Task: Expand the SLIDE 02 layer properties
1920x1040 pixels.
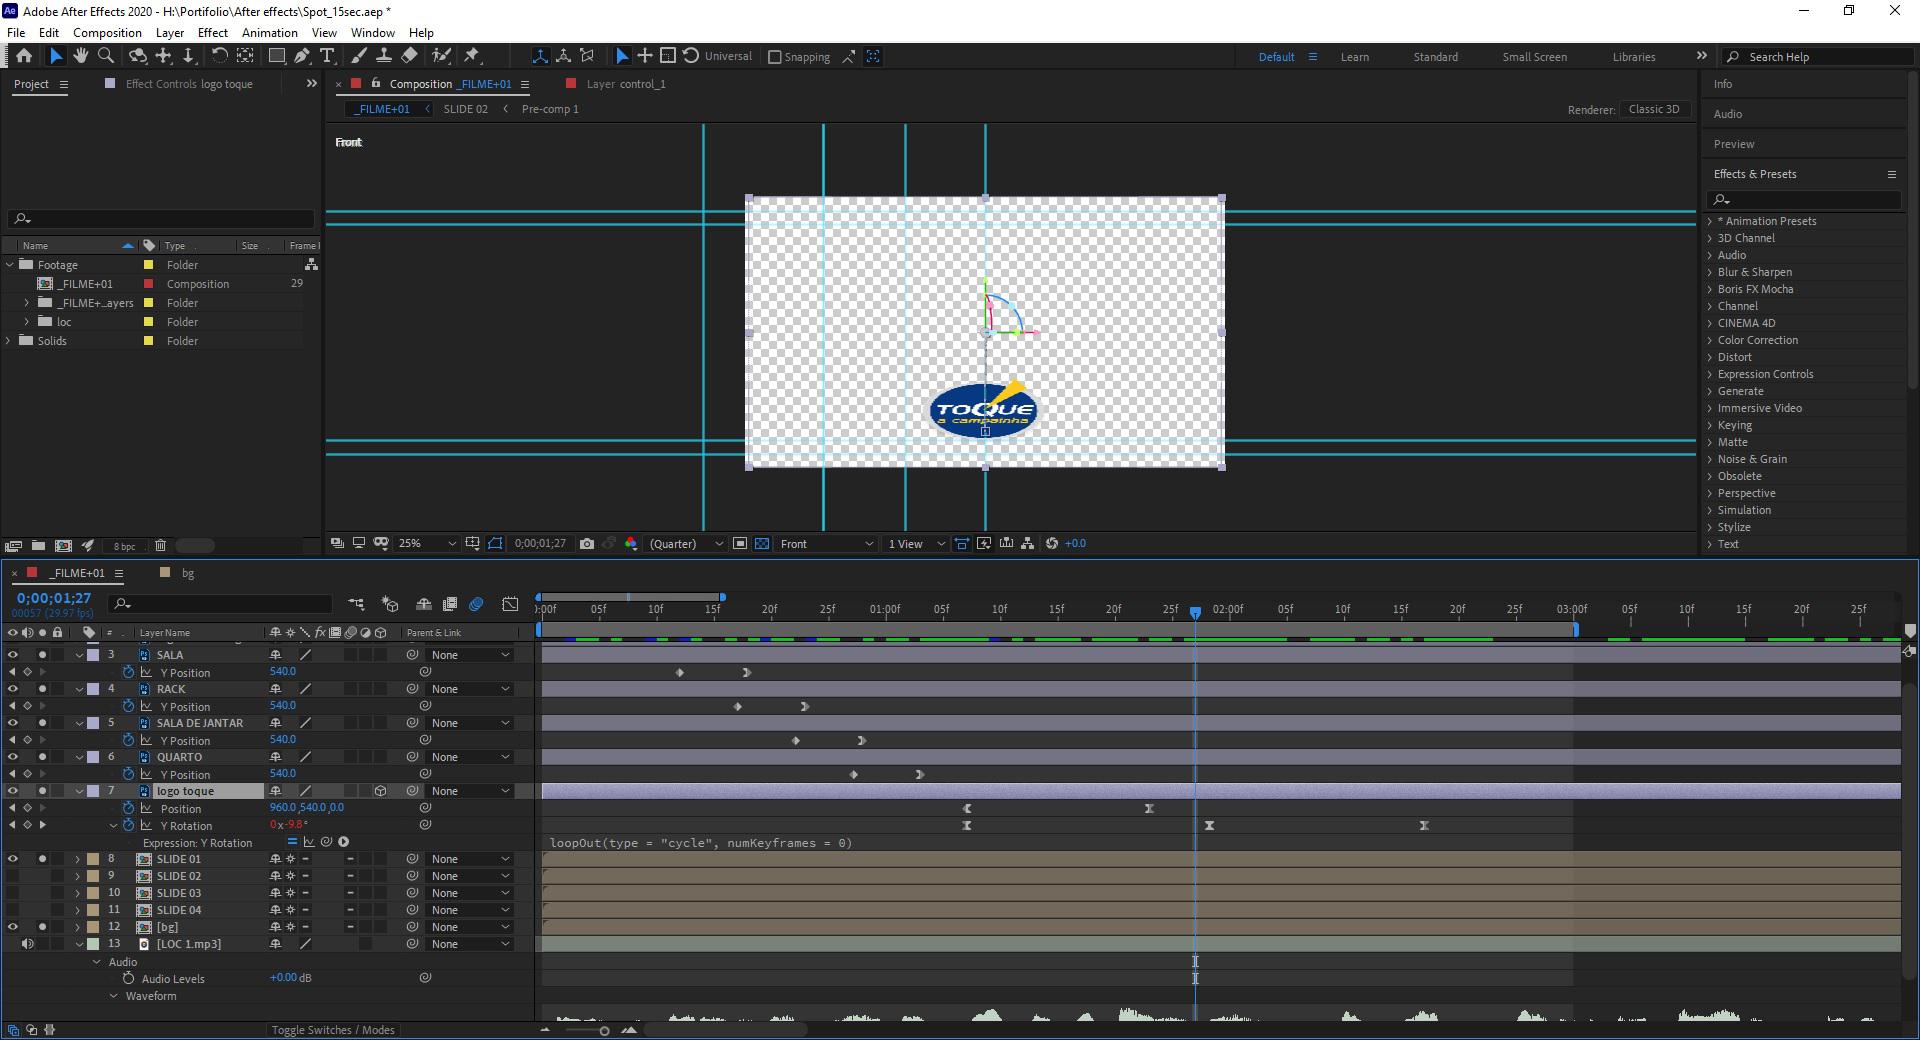Action: tap(78, 876)
